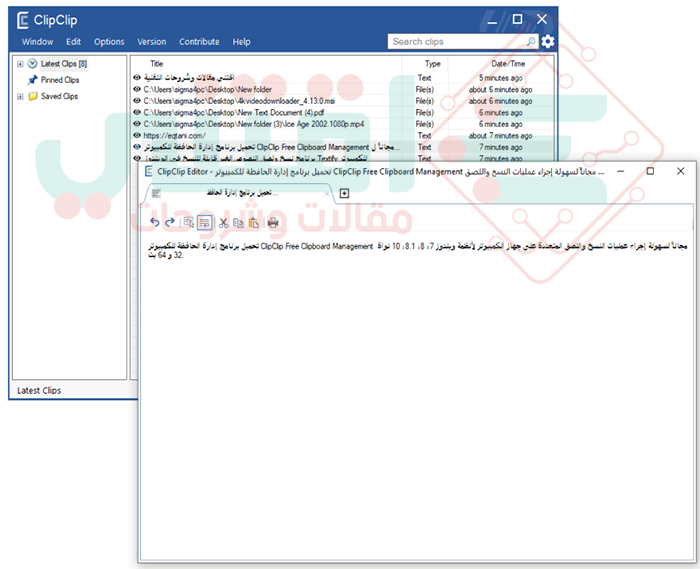The image size is (700, 569).
Task: Open ClipClip settings gear icon
Action: (x=548, y=42)
